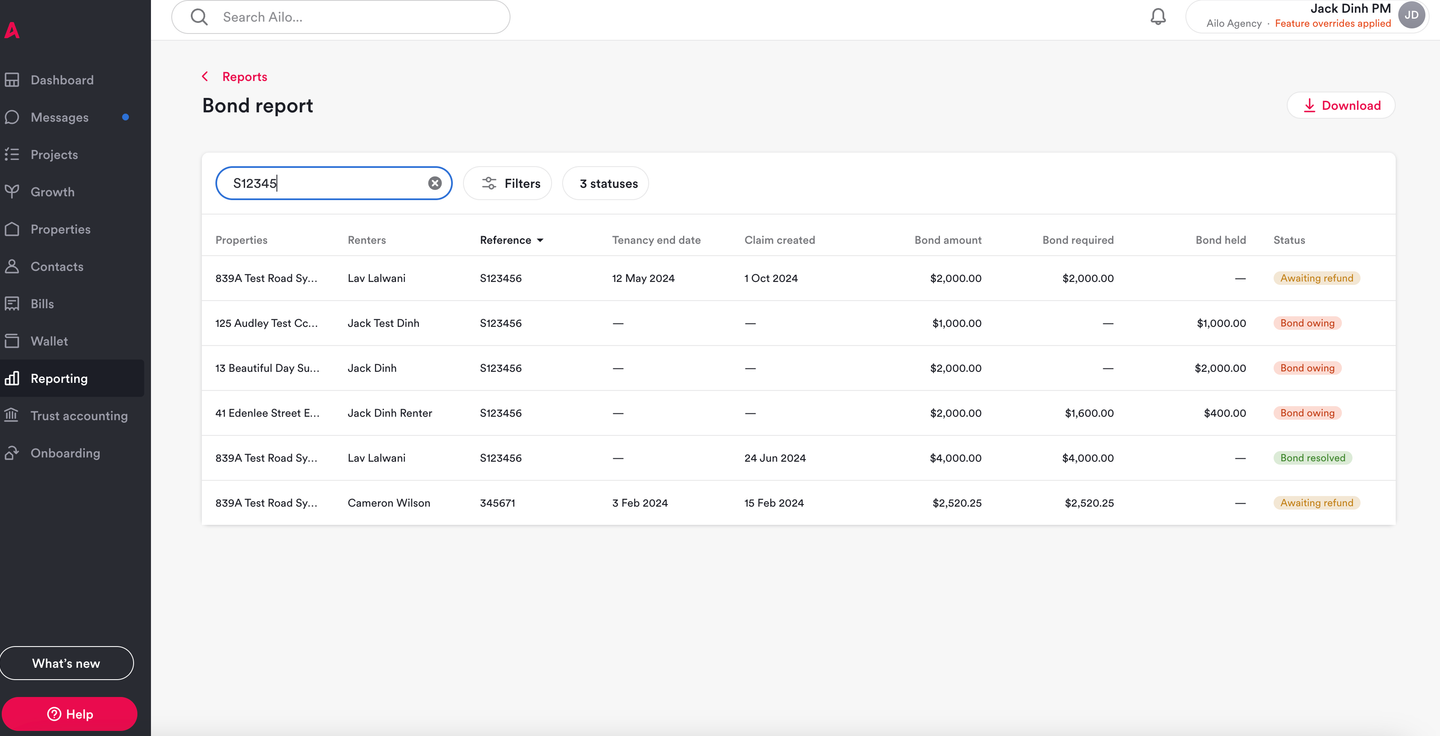Viewport: 1440px width, 736px height.
Task: Select the Growth plant icon
Action: 12,192
